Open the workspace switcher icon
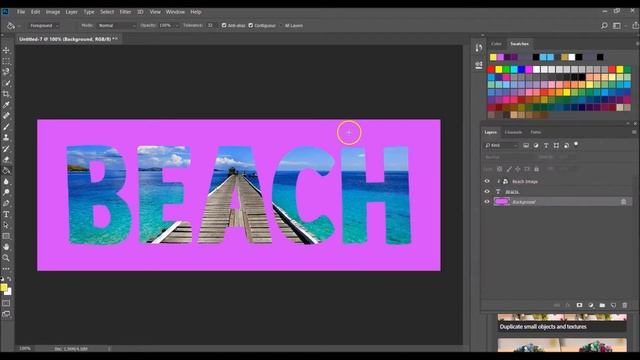Screen dimensions: 640x360 618,26
